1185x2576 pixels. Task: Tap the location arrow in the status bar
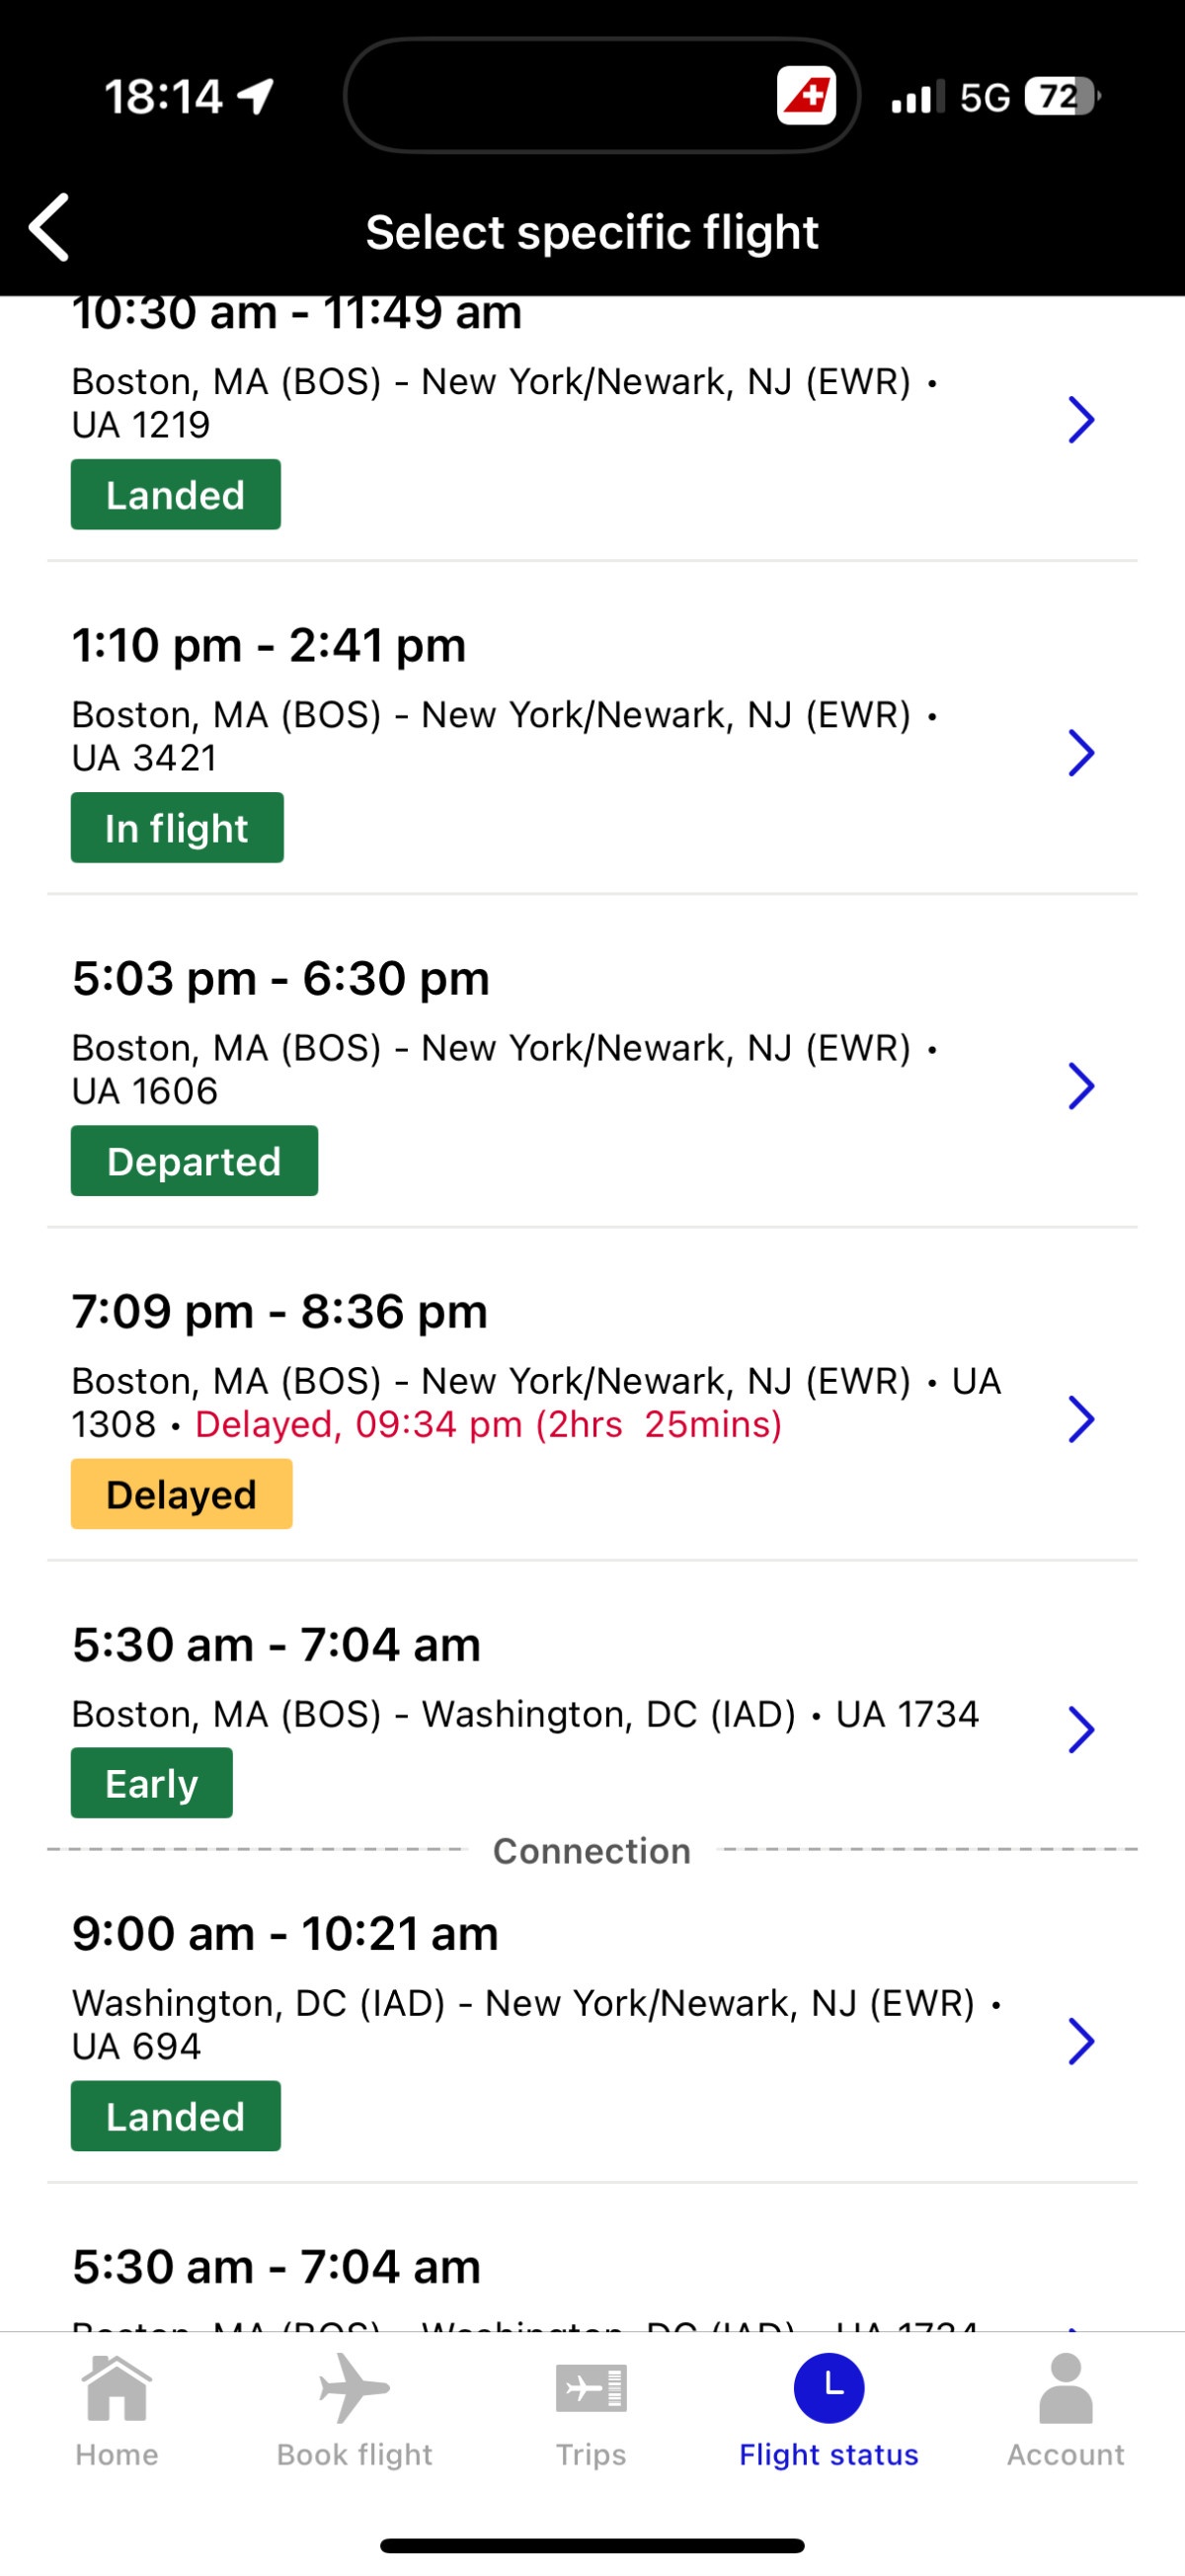(255, 97)
